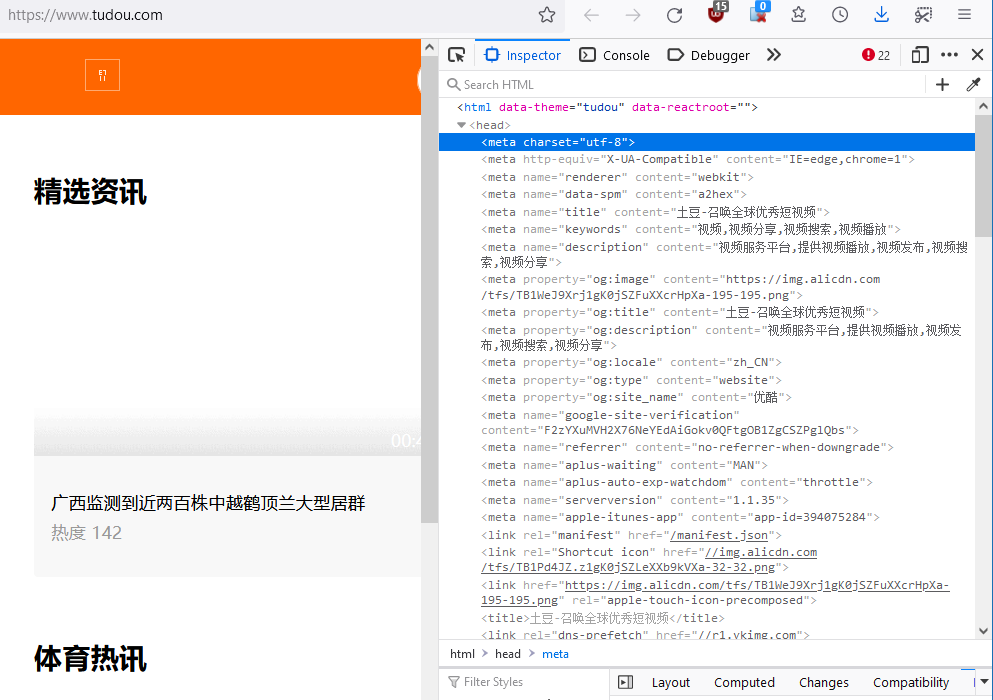Open the browser hamburger menu
993x700 pixels.
pyautogui.click(x=965, y=15)
